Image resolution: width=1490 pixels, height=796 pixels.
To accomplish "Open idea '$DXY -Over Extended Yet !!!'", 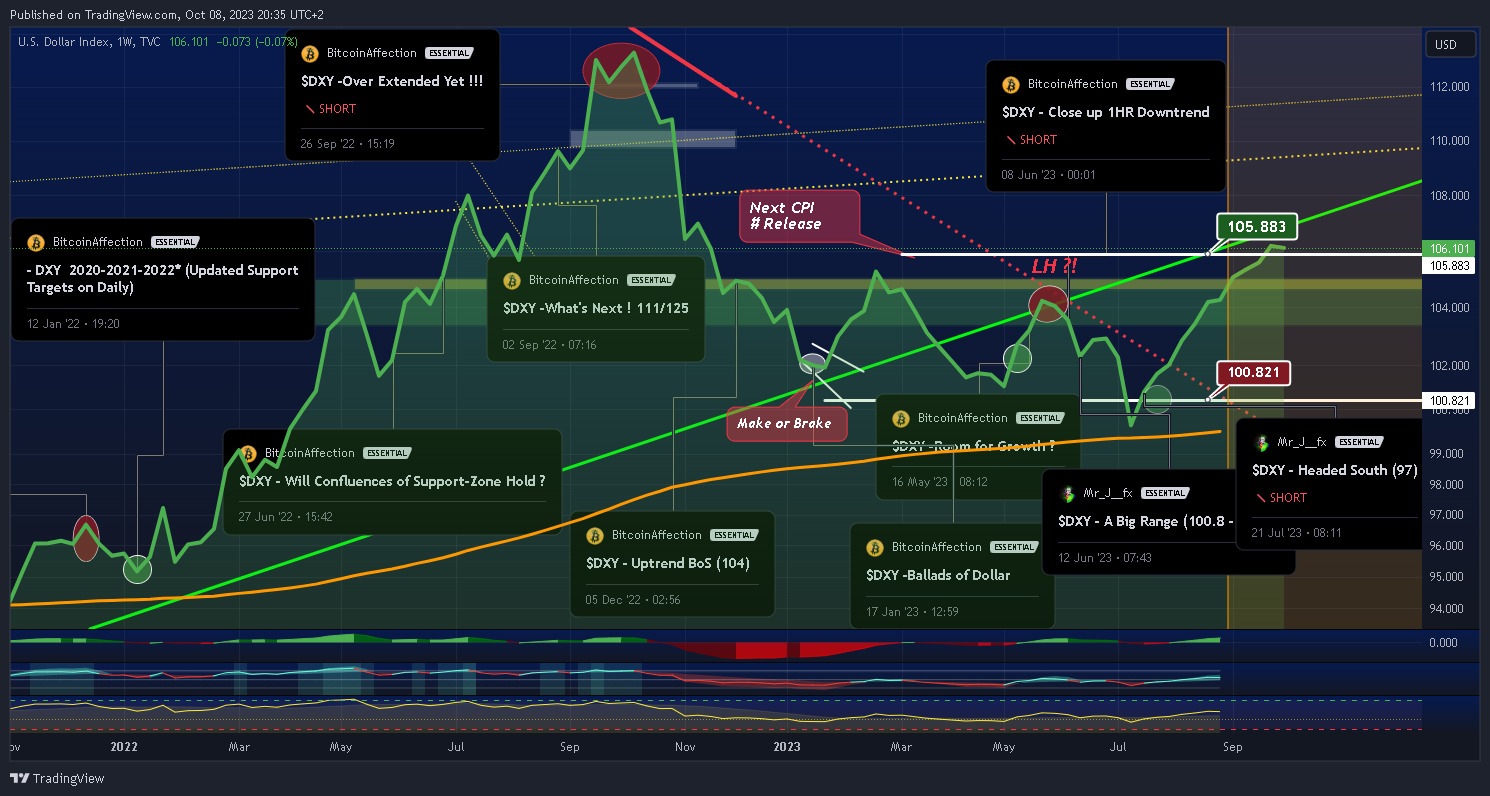I will click(x=391, y=81).
